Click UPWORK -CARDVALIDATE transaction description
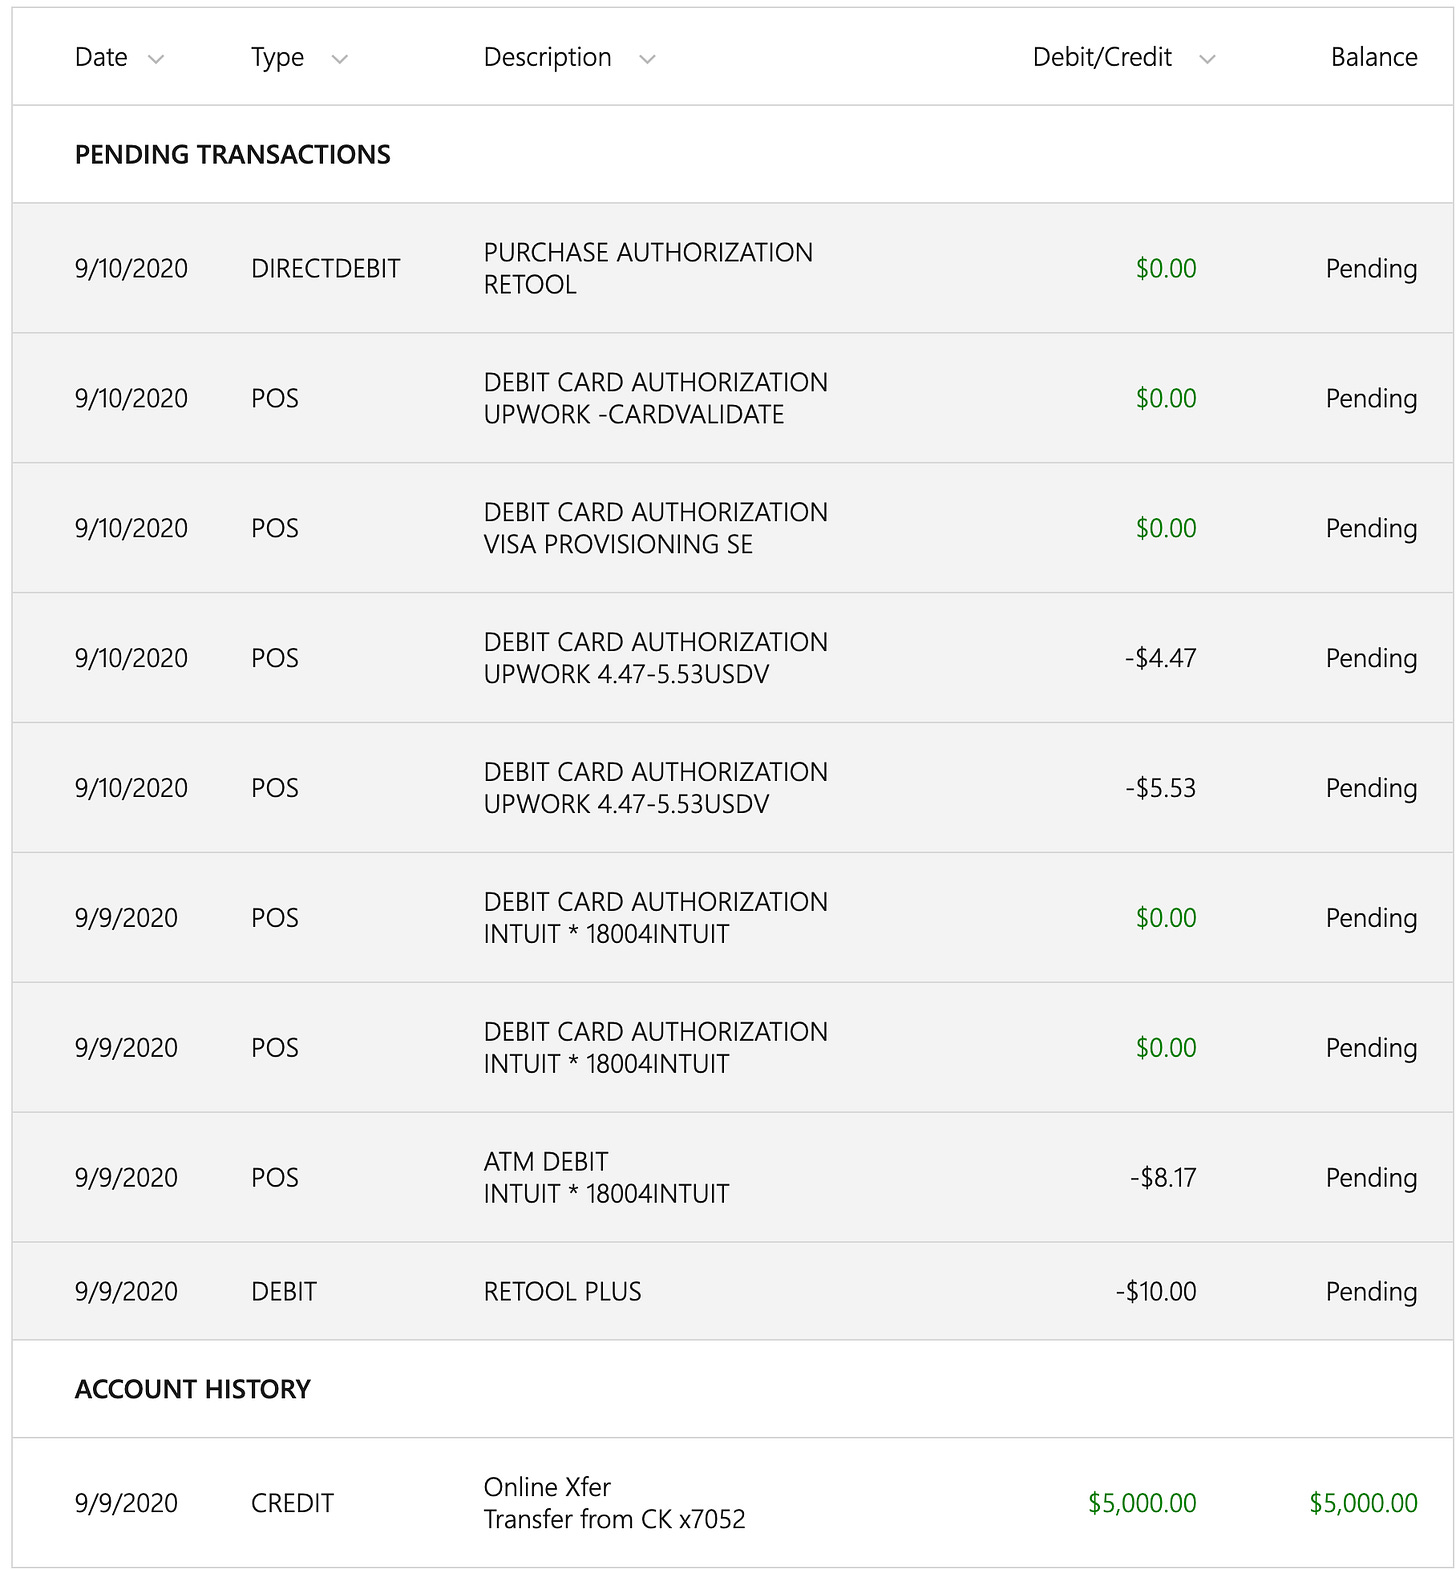Screen dimensions: 1456x1570 click(656, 398)
